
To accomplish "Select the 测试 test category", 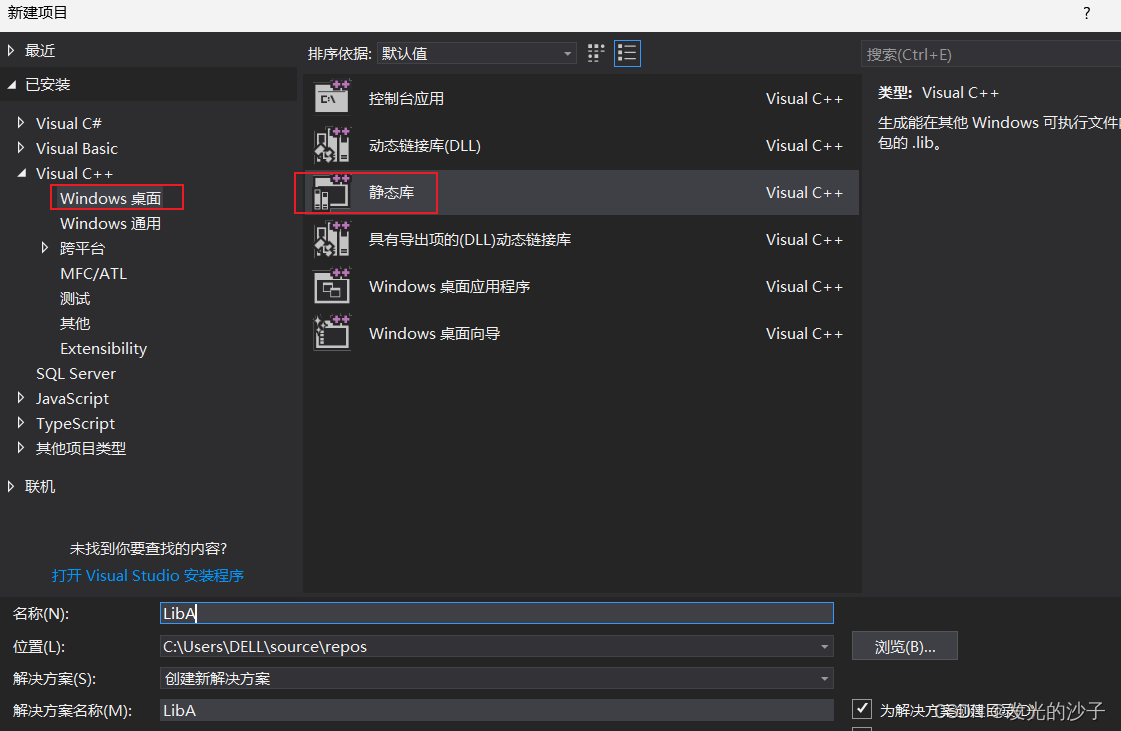I will point(75,298).
